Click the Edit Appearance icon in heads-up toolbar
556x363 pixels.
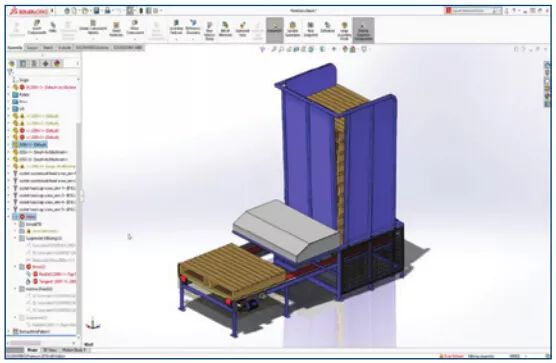tap(345, 50)
